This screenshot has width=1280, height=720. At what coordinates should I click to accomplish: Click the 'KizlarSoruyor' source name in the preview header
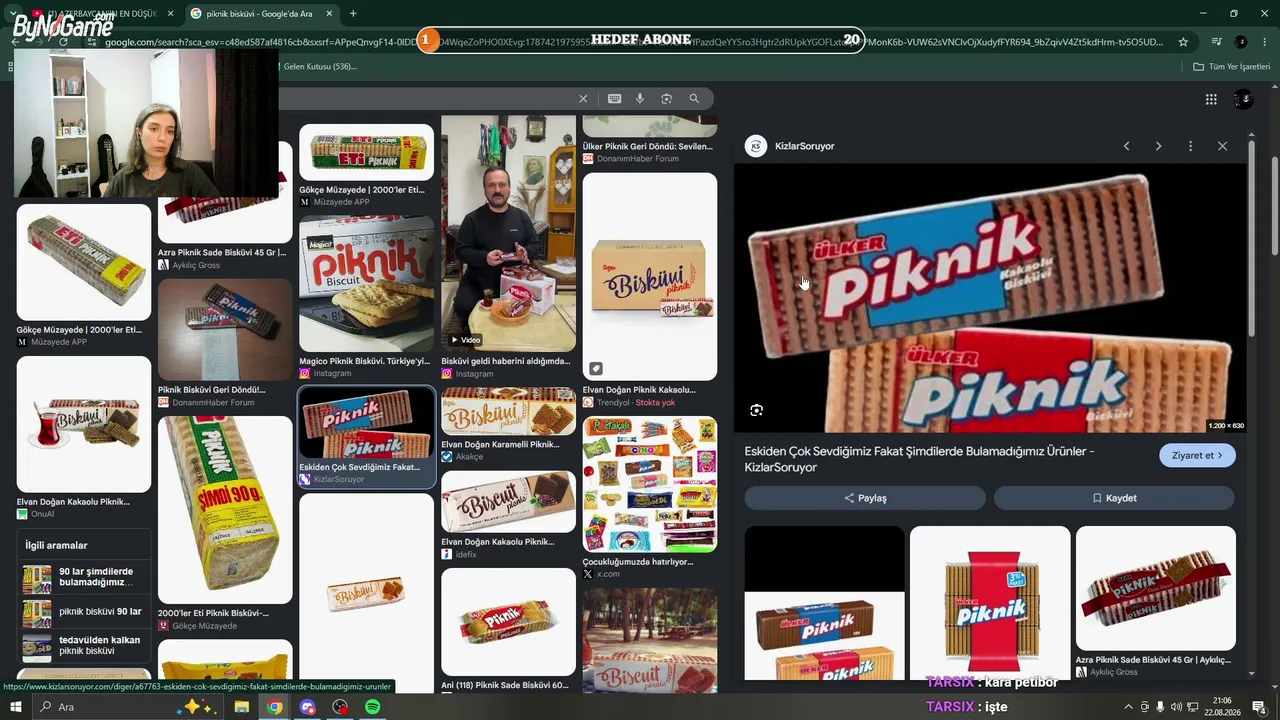coord(804,146)
